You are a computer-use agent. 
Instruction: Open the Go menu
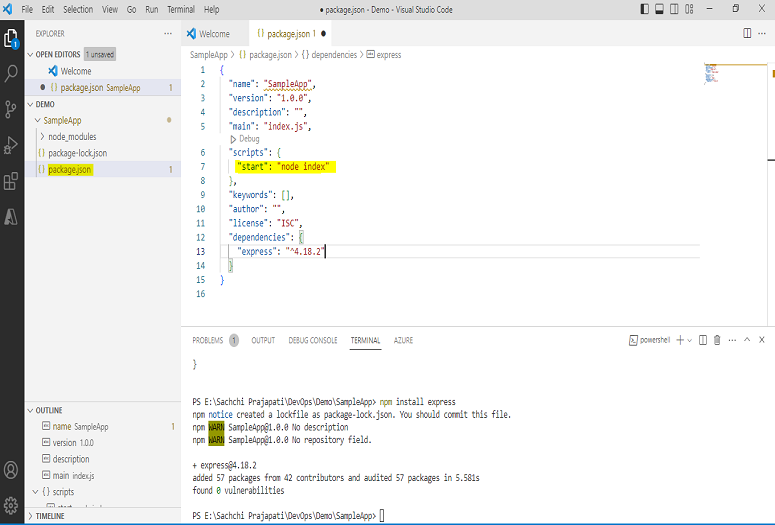click(x=131, y=9)
